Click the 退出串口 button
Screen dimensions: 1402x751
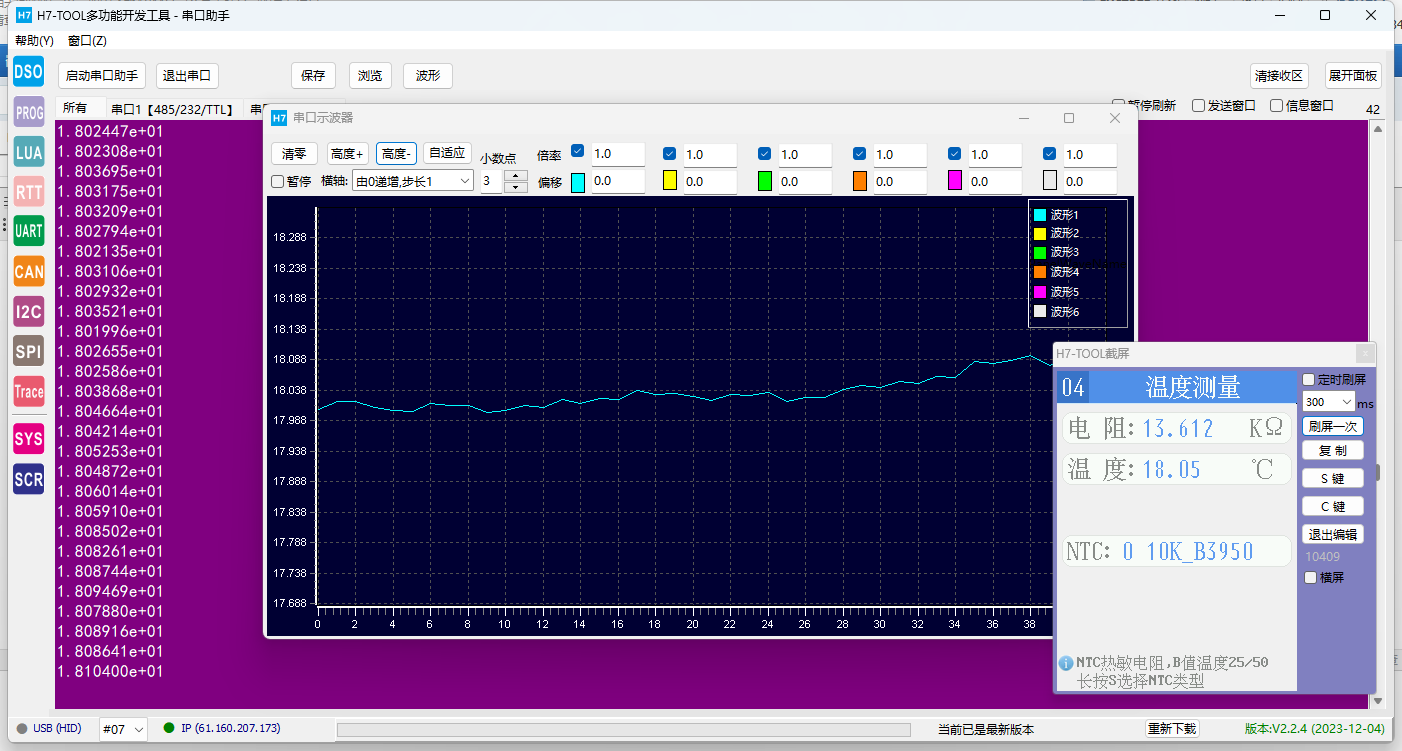[x=187, y=76]
